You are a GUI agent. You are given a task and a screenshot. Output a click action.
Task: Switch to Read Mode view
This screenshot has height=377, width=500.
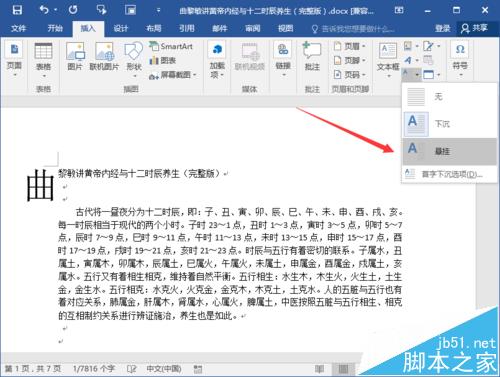coord(319,369)
